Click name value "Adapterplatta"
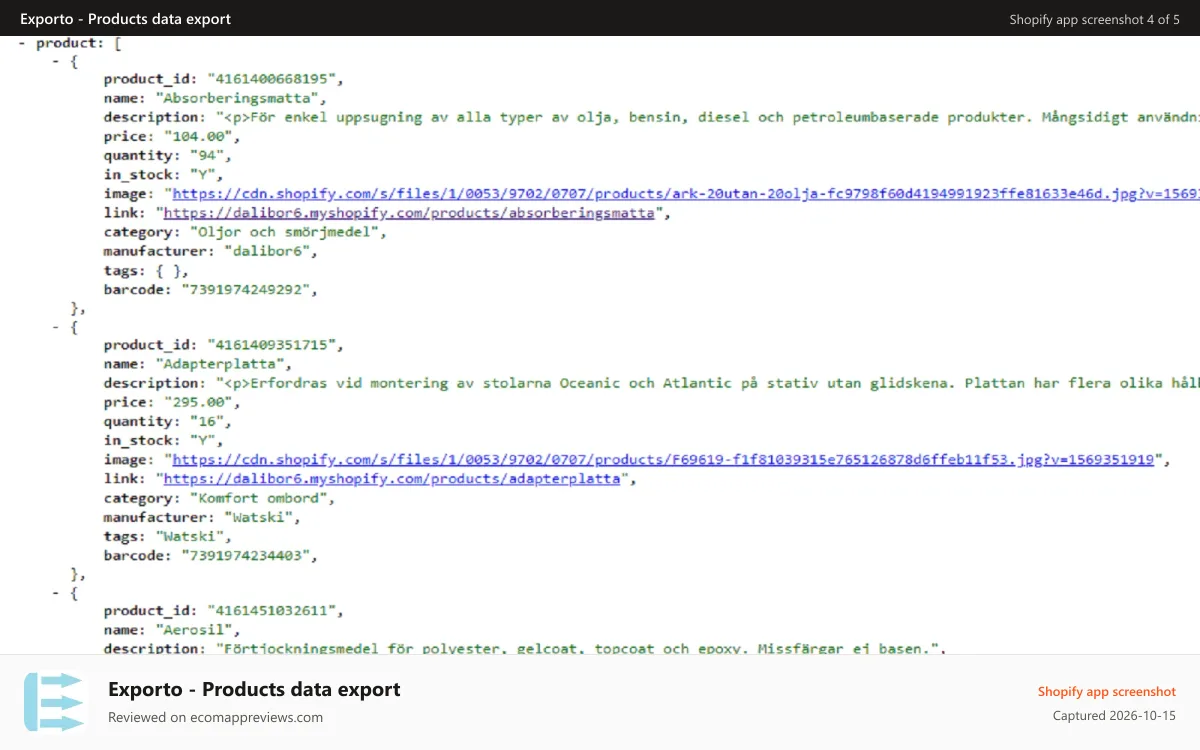Screen dimensions: 1200x750 tap(223, 365)
